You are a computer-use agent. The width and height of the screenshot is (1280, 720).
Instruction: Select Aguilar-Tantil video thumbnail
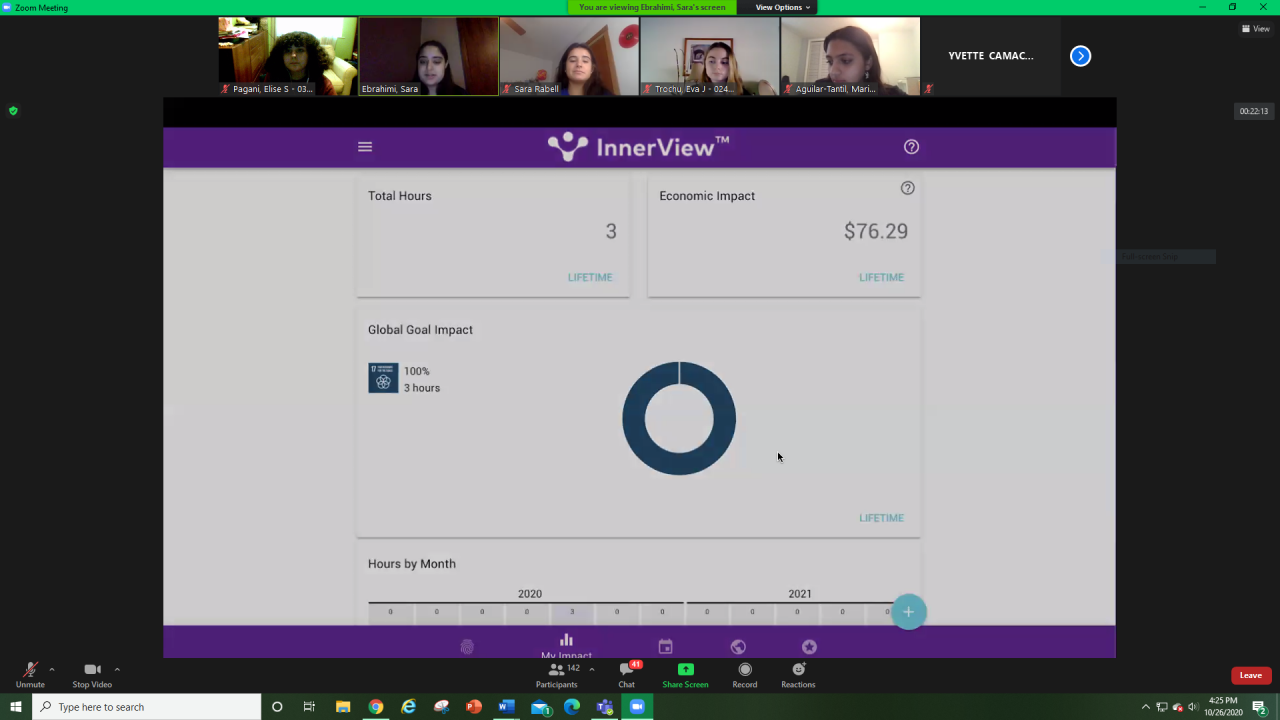pyautogui.click(x=850, y=56)
